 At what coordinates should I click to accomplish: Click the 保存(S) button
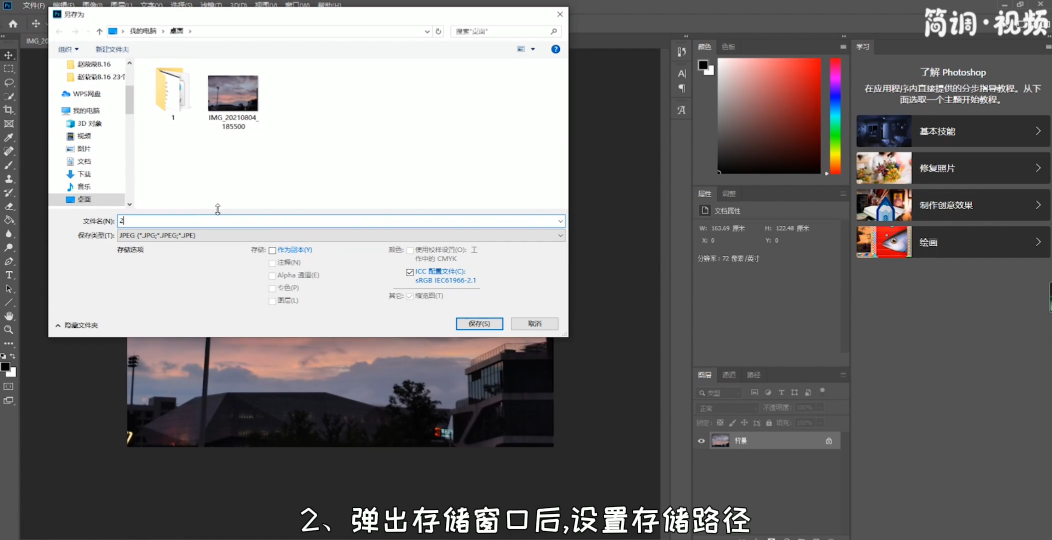tap(478, 324)
